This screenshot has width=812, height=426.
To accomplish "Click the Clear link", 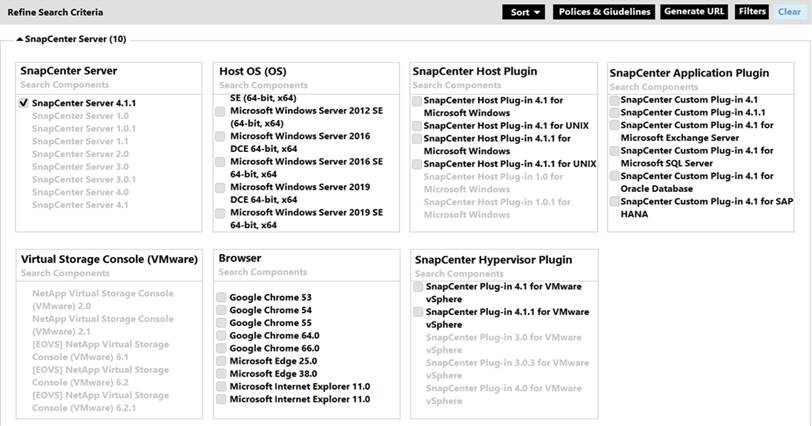I will point(789,12).
